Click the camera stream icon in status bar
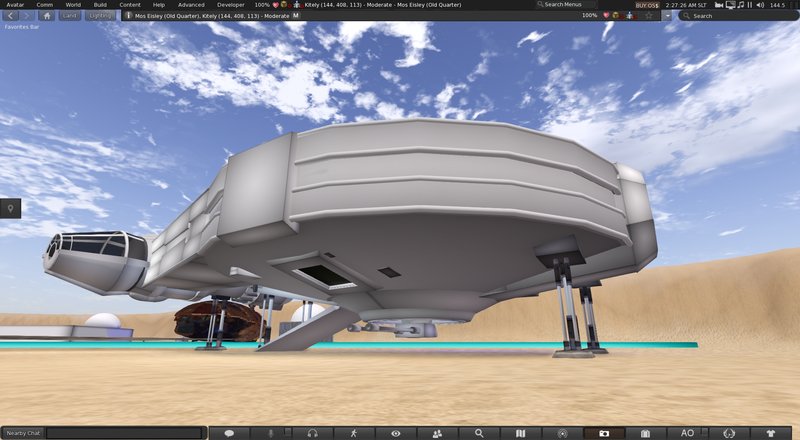This screenshot has height=440, width=800. [719, 5]
